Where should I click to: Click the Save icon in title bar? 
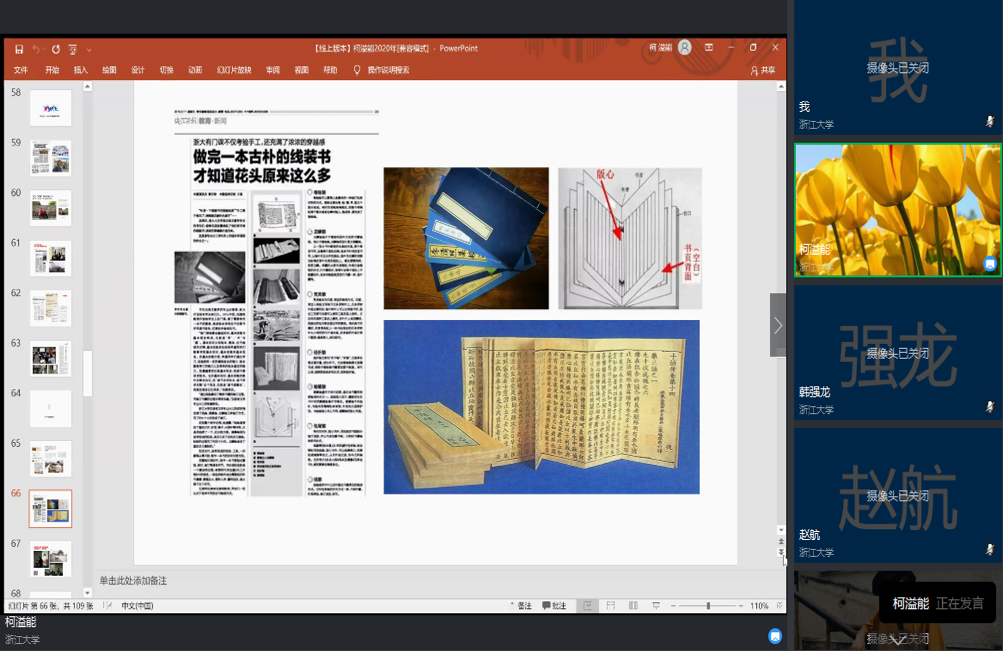coord(18,48)
